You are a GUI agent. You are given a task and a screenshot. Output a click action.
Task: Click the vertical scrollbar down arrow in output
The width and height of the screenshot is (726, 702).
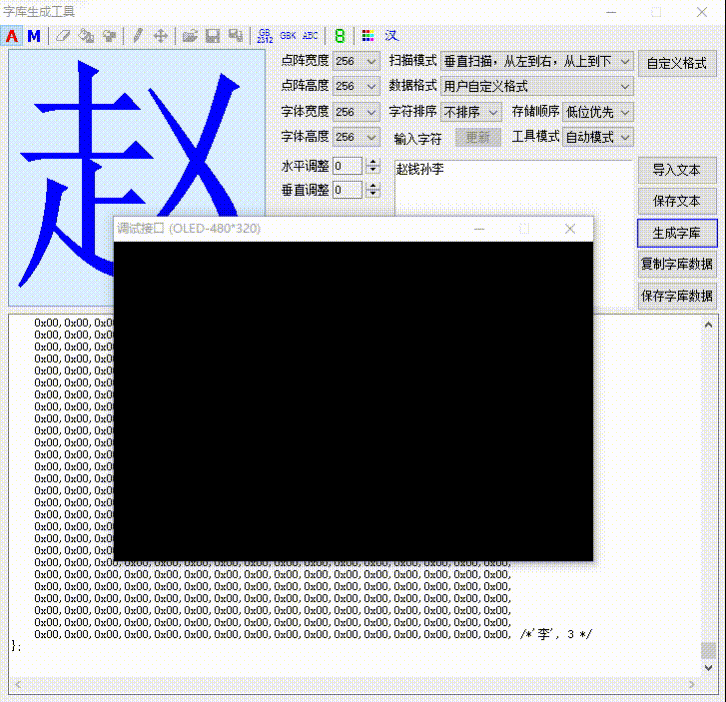708,667
